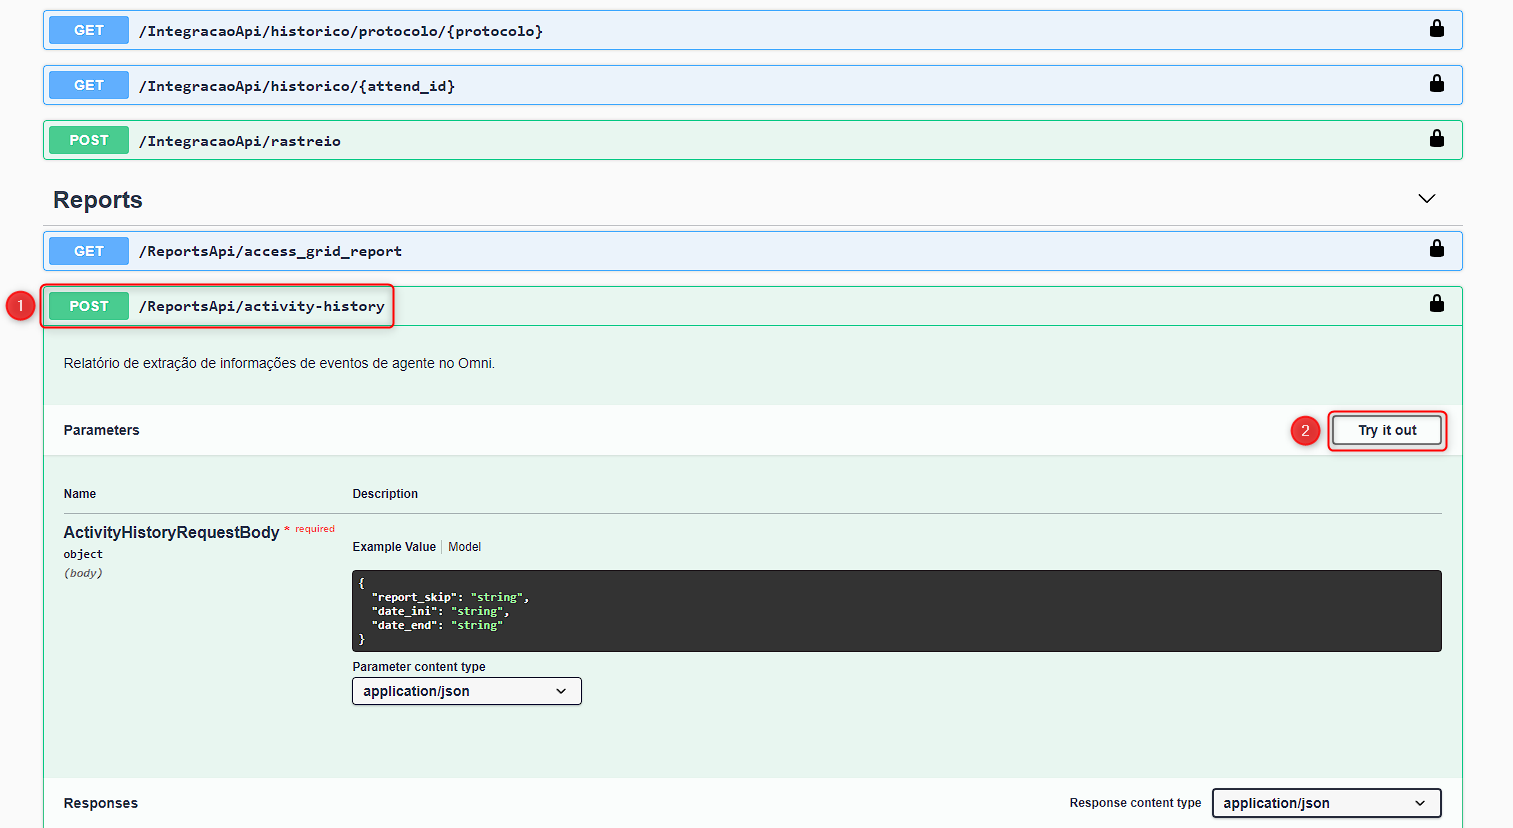
Task: Click lock icon on access_grid_report endpoint
Action: click(x=1436, y=248)
